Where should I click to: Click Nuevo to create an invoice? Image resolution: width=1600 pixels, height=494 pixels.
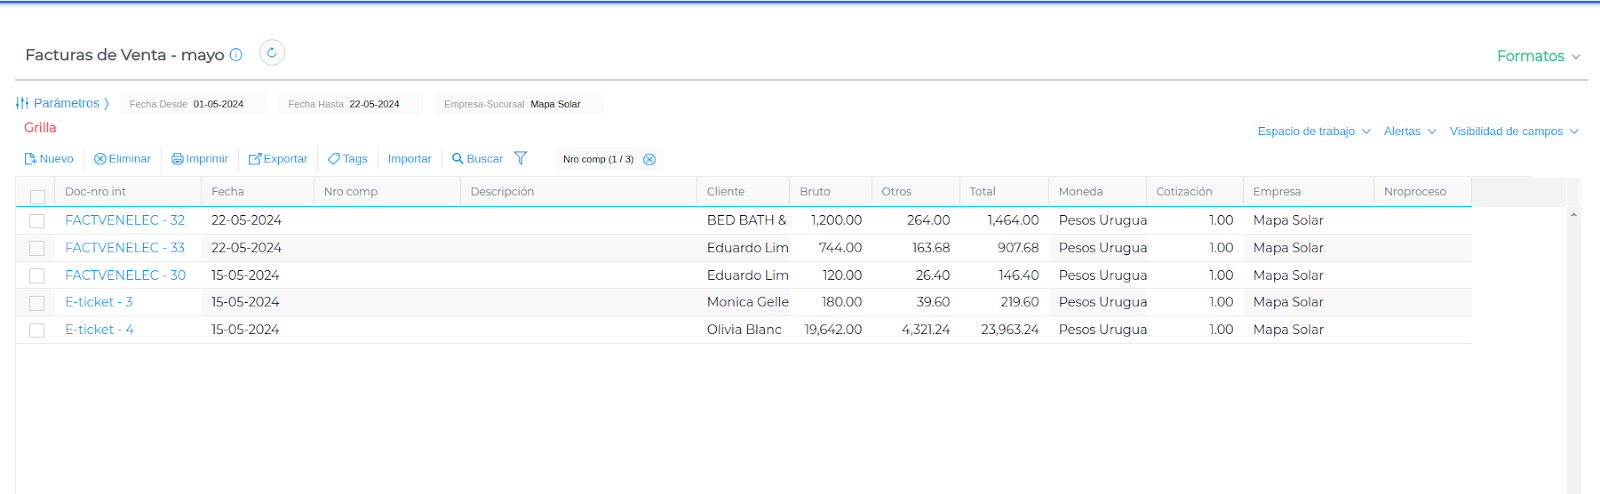pos(49,159)
